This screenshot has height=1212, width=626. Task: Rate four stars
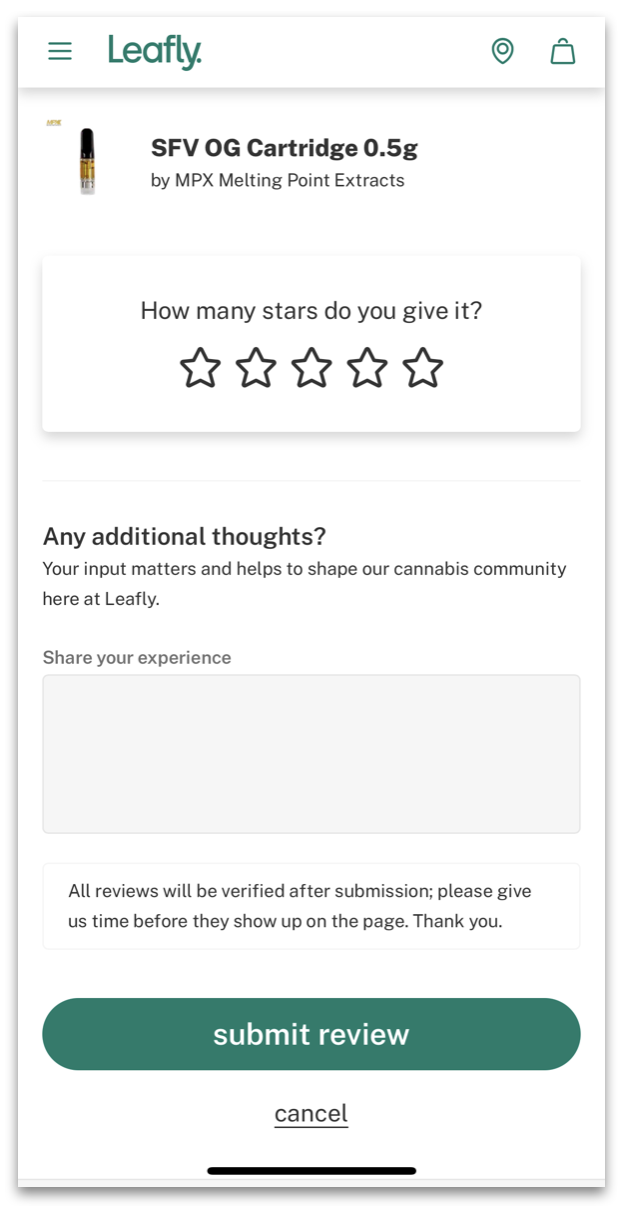point(367,367)
